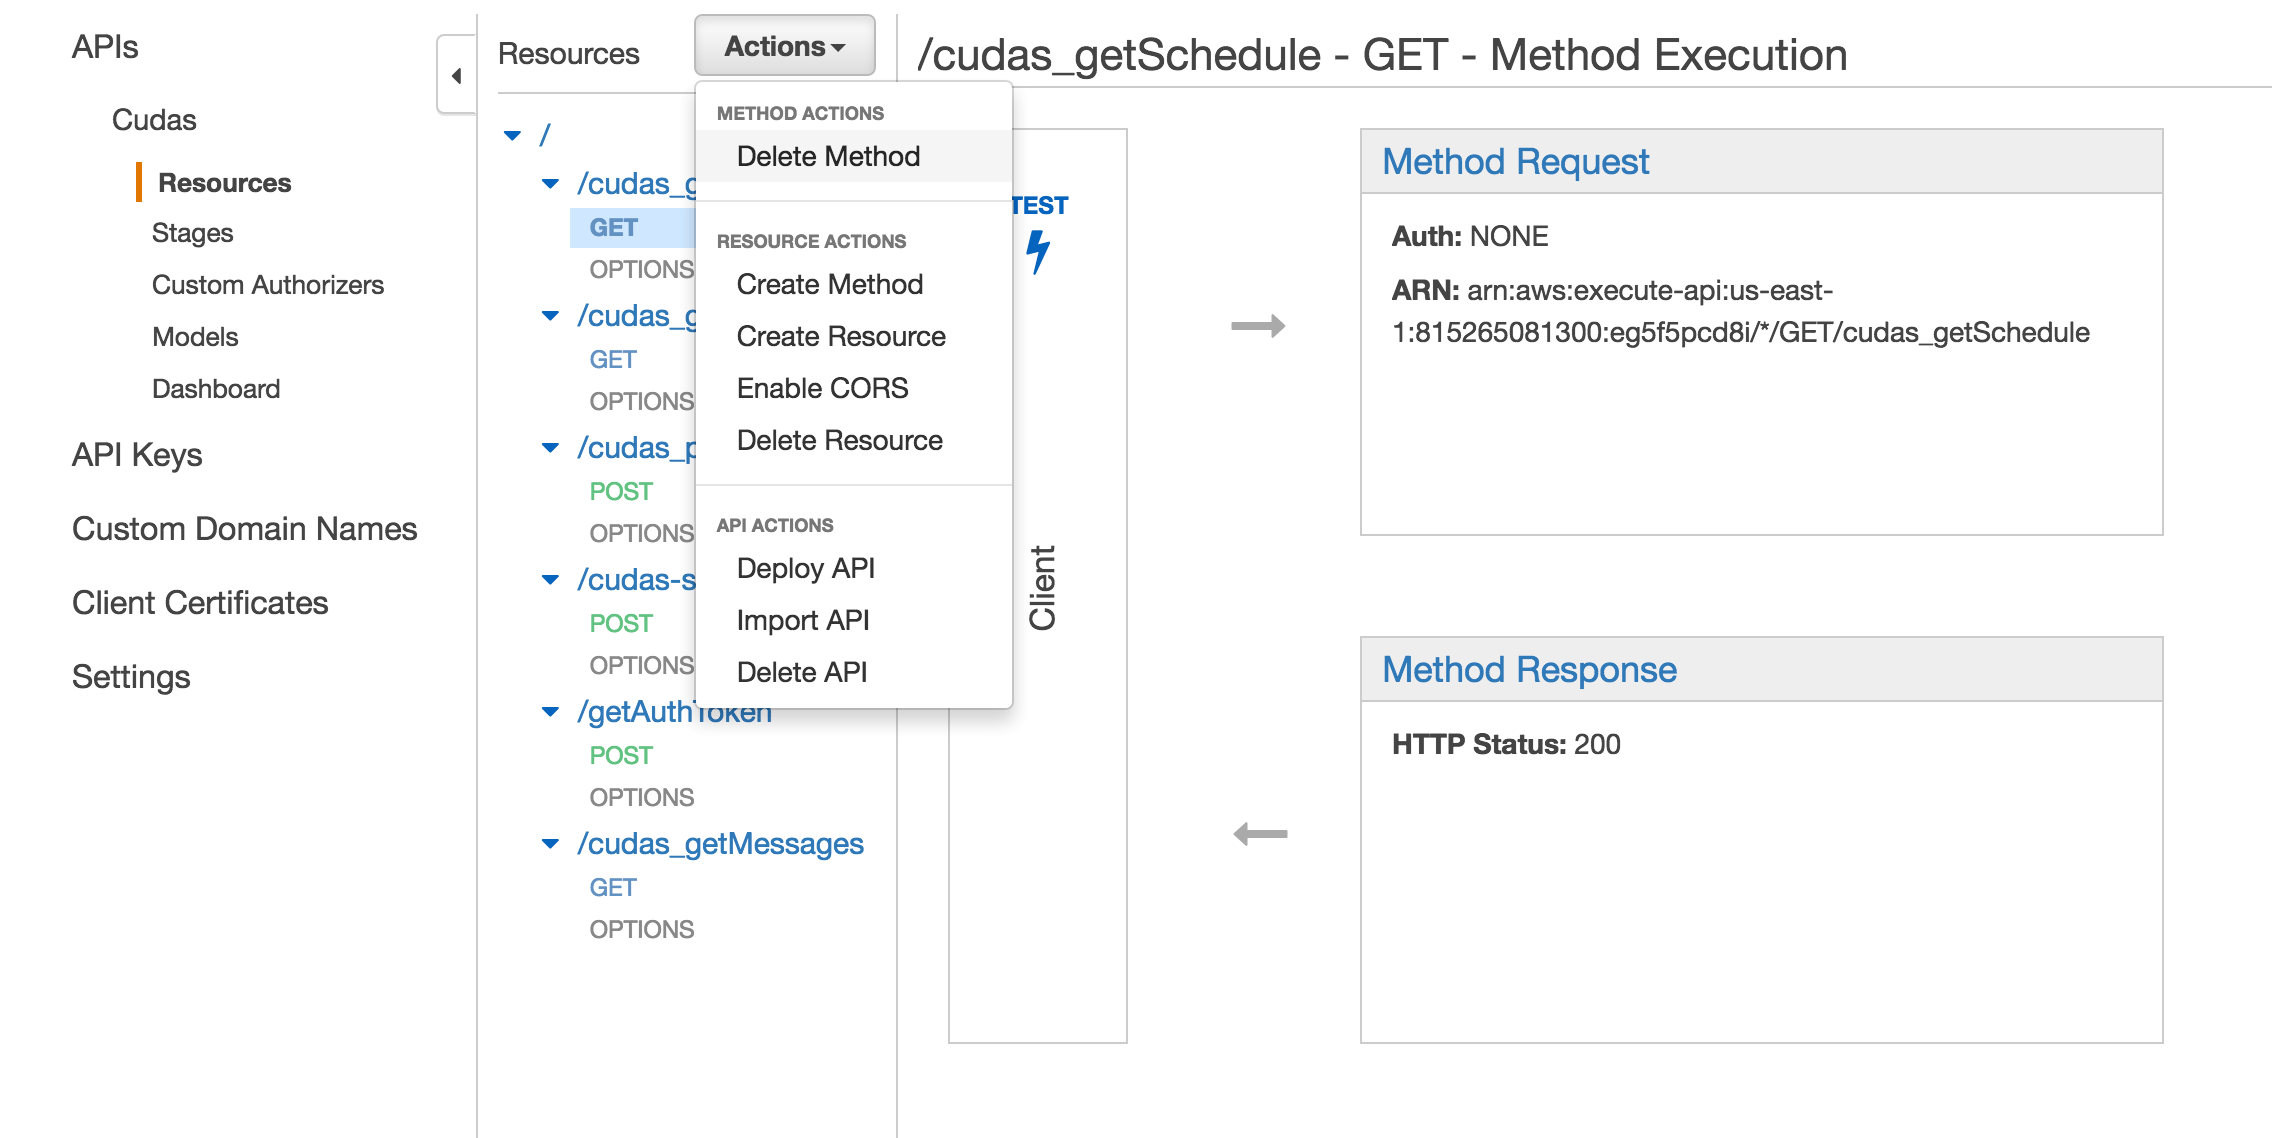Open the Method Response settings
This screenshot has height=1138, width=2272.
tap(1528, 669)
